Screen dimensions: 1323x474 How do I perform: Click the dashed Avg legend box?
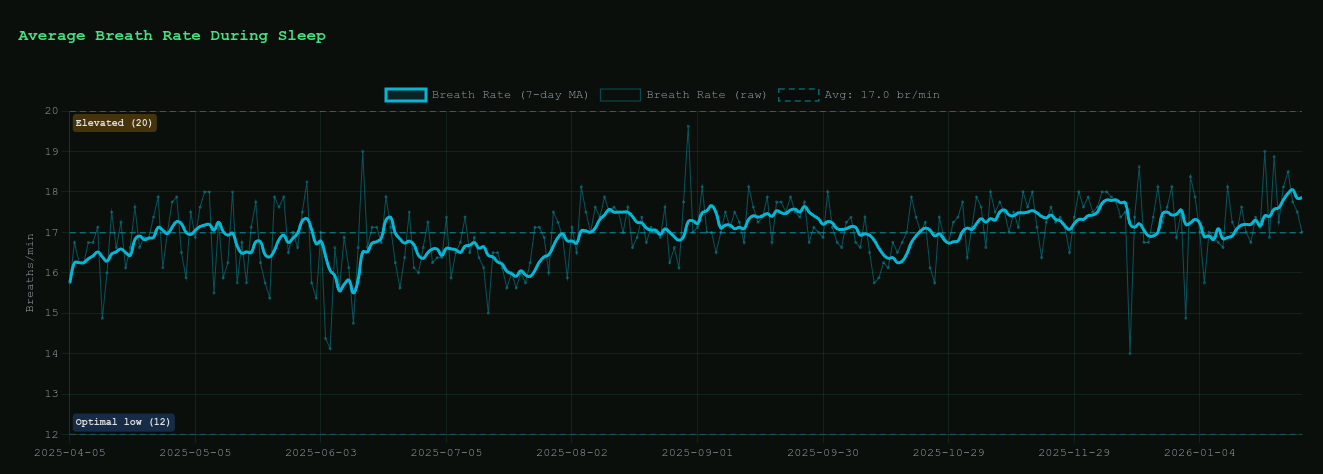798,95
